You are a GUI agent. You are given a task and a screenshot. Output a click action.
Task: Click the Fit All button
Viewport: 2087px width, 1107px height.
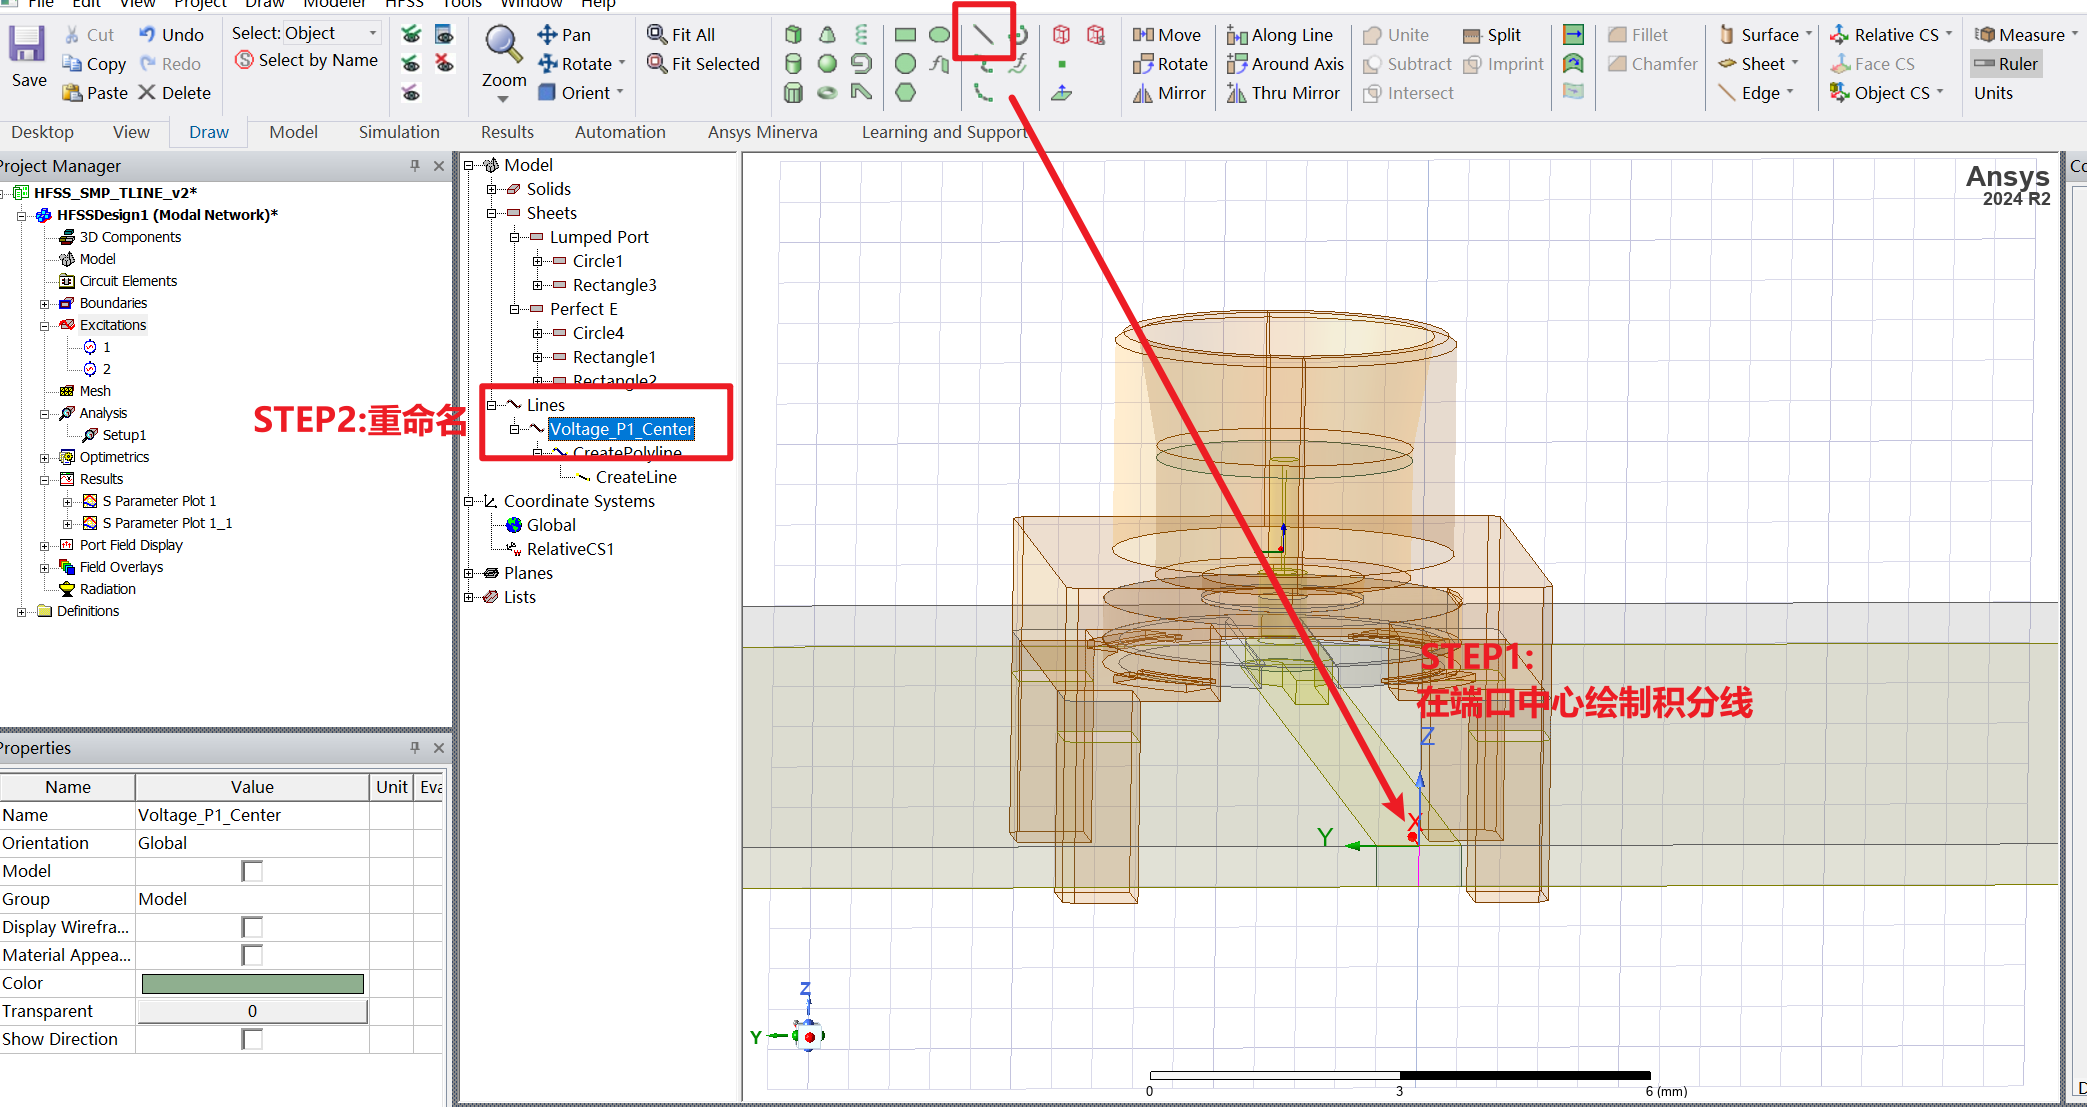pos(681,35)
